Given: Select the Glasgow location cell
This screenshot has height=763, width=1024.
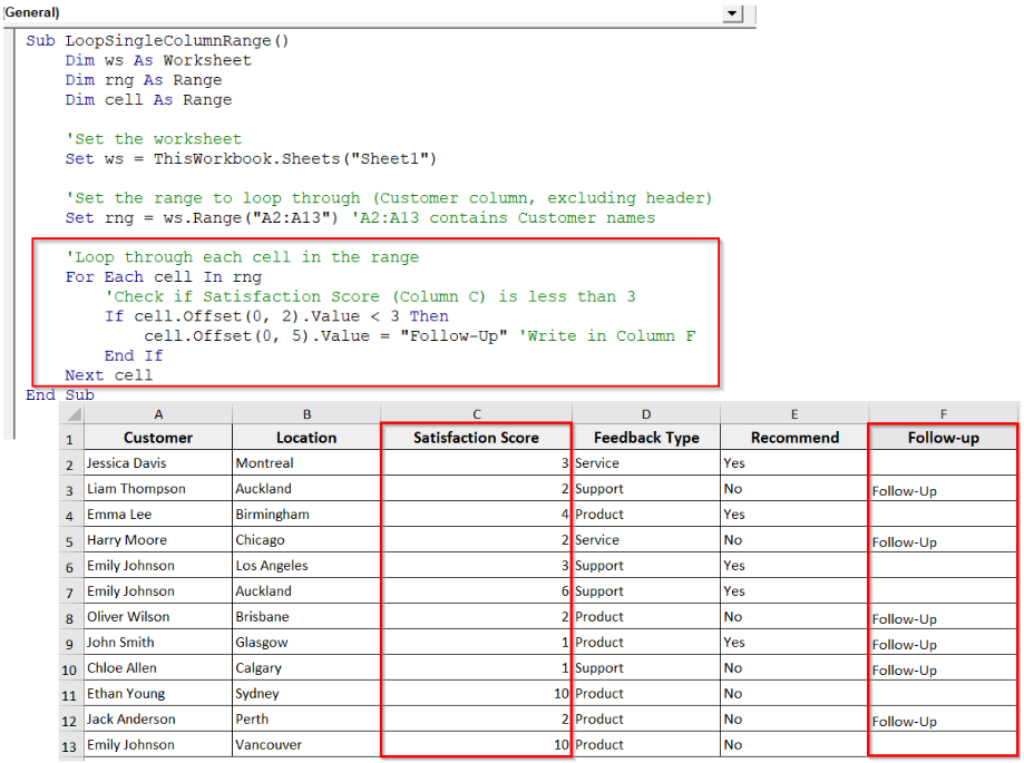Looking at the screenshot, I should (x=306, y=643).
